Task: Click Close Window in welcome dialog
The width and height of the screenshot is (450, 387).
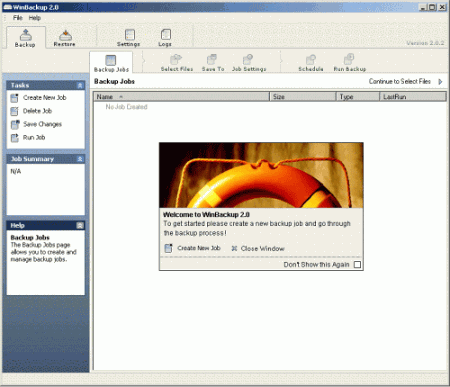Action: 258,249
